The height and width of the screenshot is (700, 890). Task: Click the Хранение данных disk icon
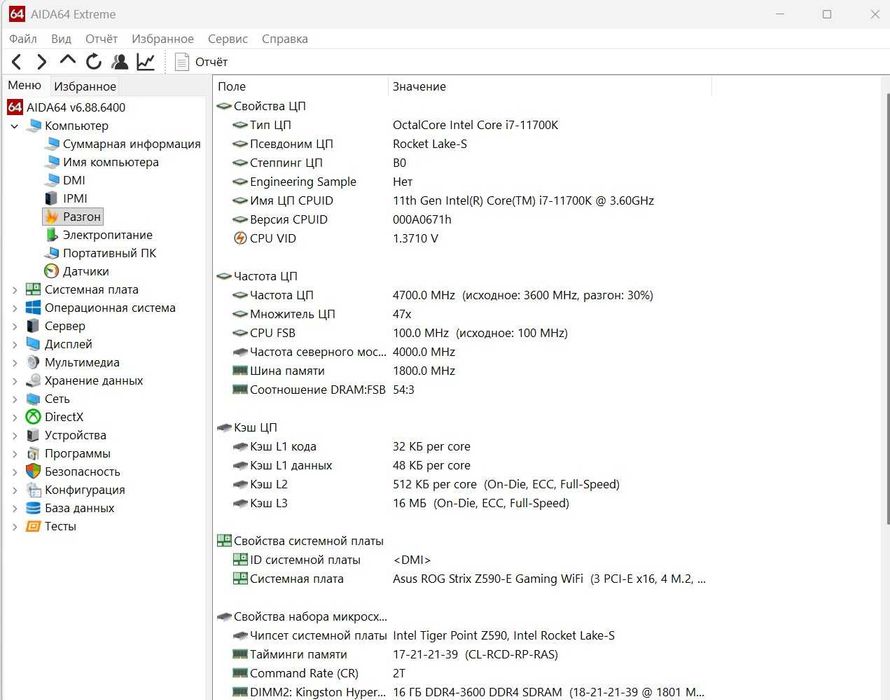(x=33, y=380)
